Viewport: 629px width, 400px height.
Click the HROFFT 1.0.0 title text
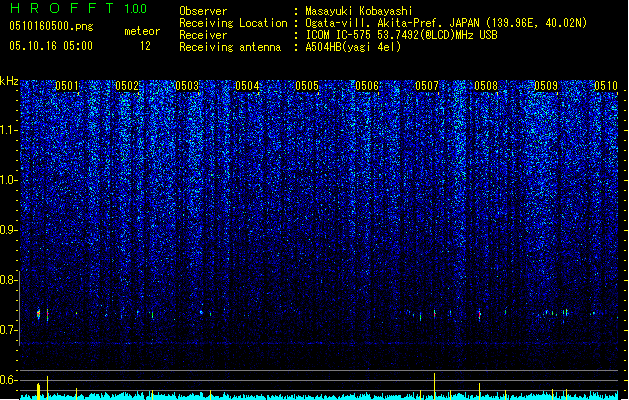point(79,8)
